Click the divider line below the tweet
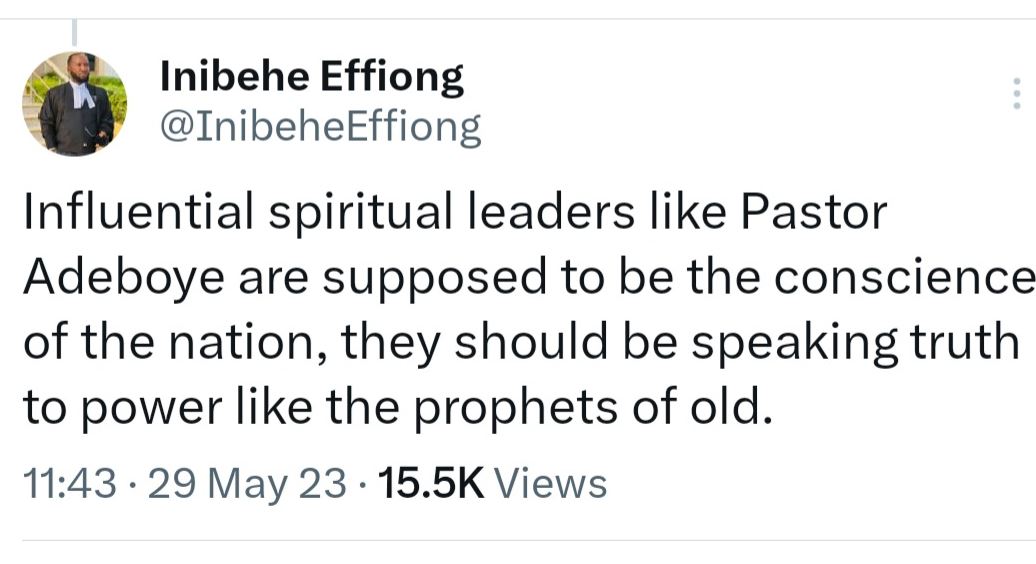 pos(518,541)
